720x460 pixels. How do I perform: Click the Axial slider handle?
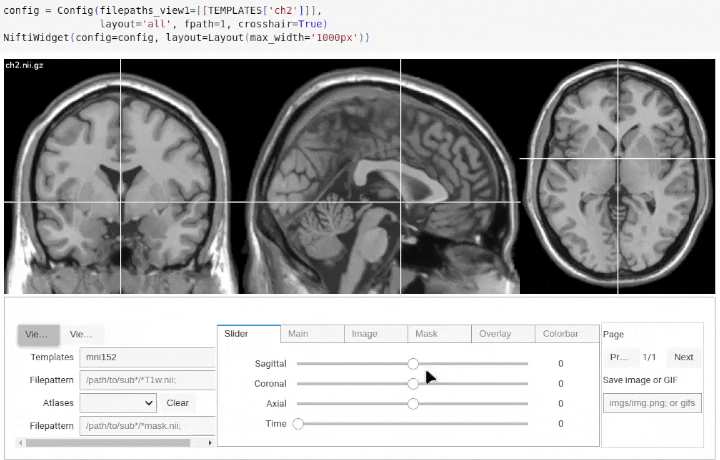pos(413,404)
